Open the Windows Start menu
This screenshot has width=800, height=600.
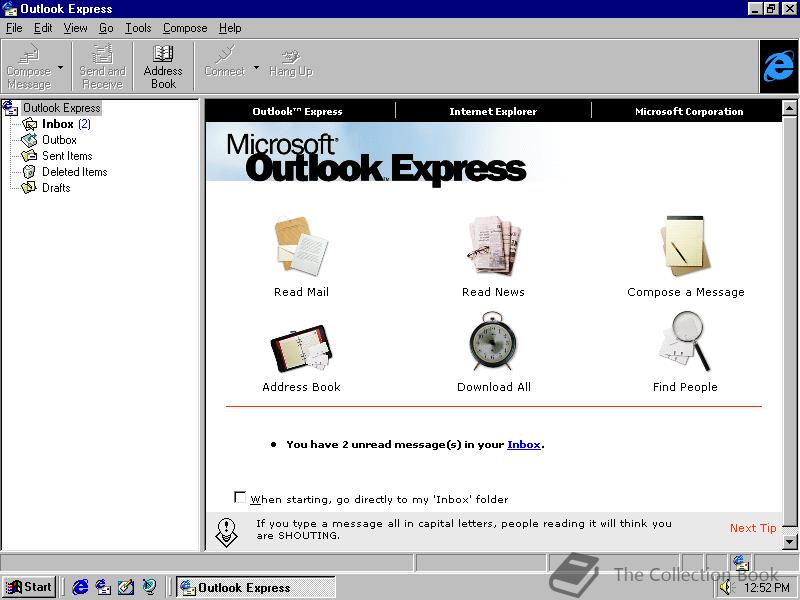click(29, 587)
